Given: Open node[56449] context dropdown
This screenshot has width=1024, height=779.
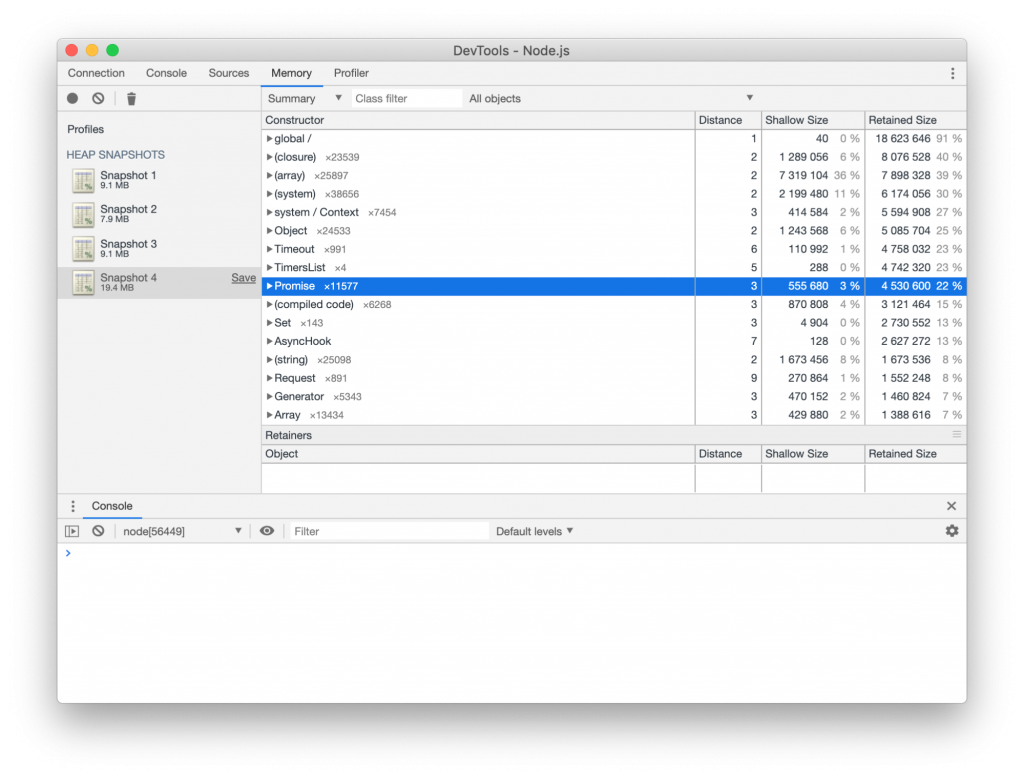Looking at the screenshot, I should pyautogui.click(x=182, y=532).
